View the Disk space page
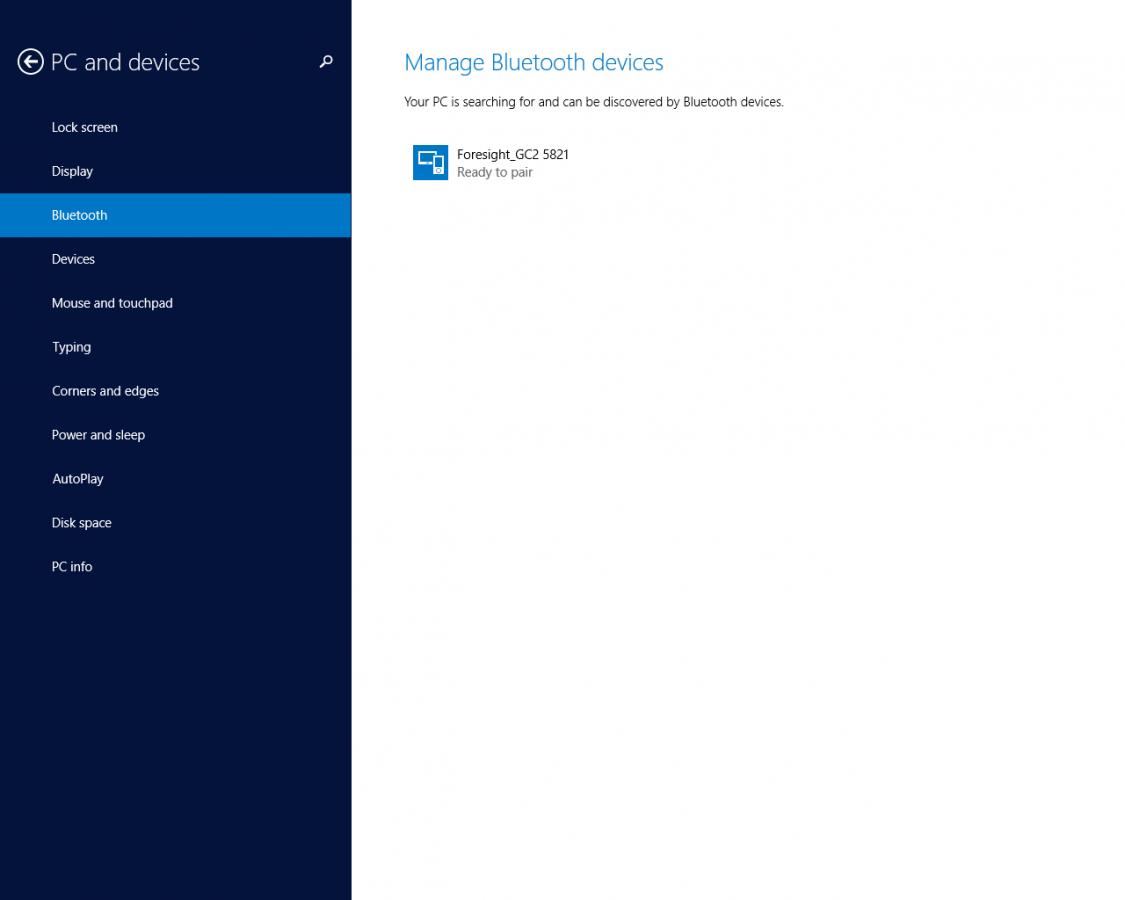The width and height of the screenshot is (1125, 900). coord(81,523)
